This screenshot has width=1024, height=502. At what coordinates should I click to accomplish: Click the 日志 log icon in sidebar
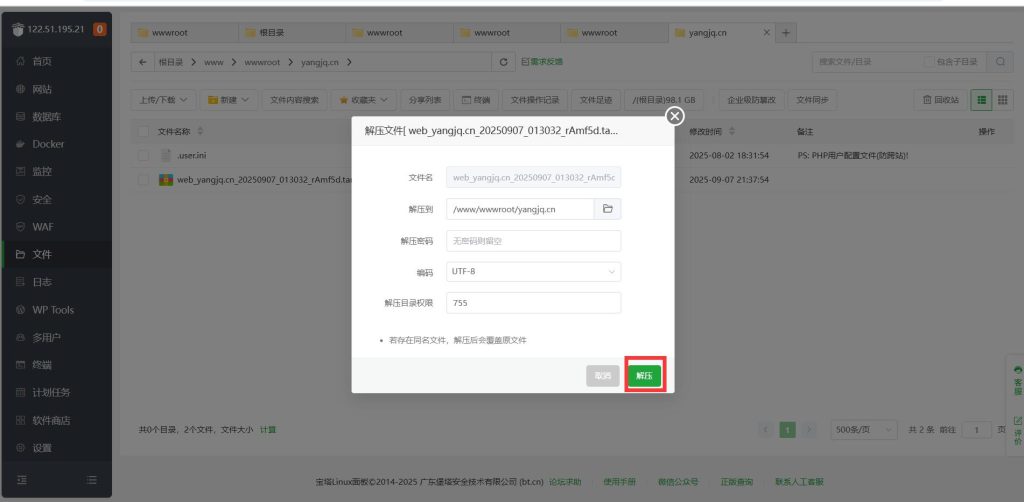20,282
